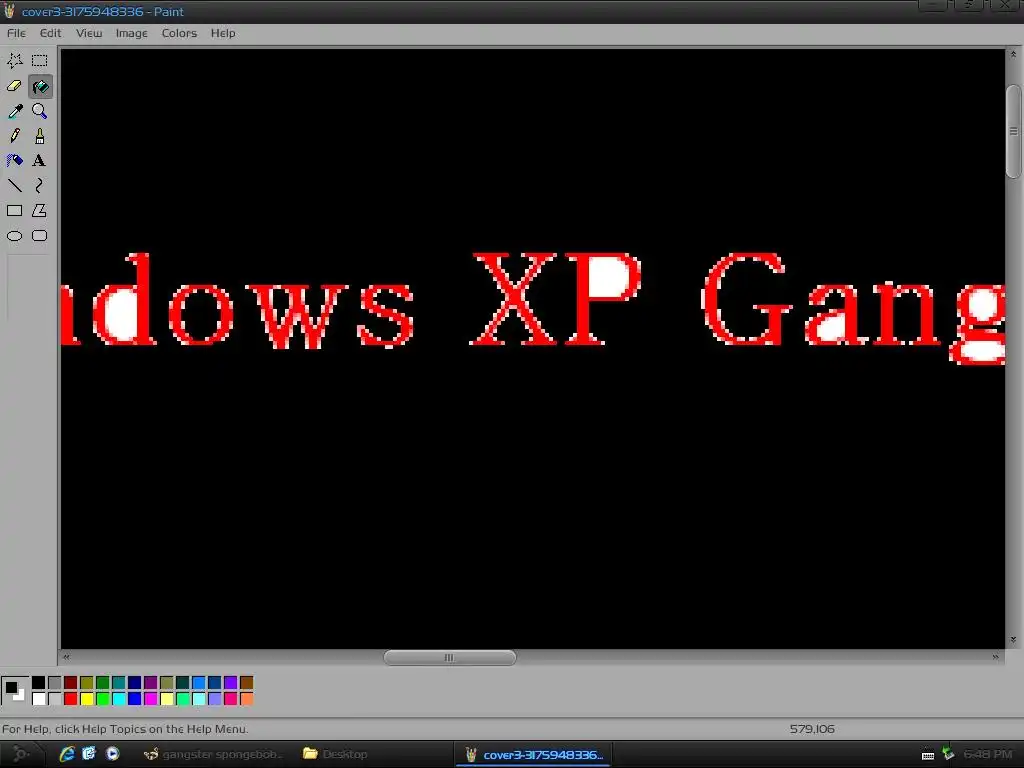Image resolution: width=1024 pixels, height=768 pixels.
Task: Activate the Fill With Color bucket tool
Action: coord(40,86)
